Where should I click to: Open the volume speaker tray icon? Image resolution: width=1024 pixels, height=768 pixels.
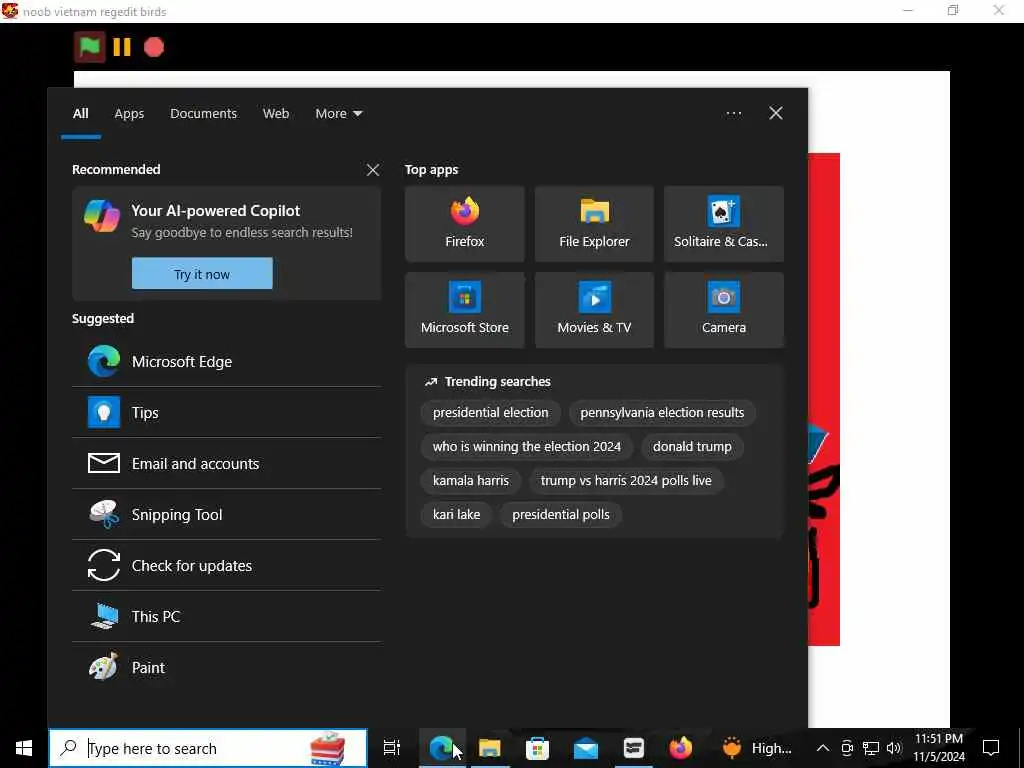894,748
